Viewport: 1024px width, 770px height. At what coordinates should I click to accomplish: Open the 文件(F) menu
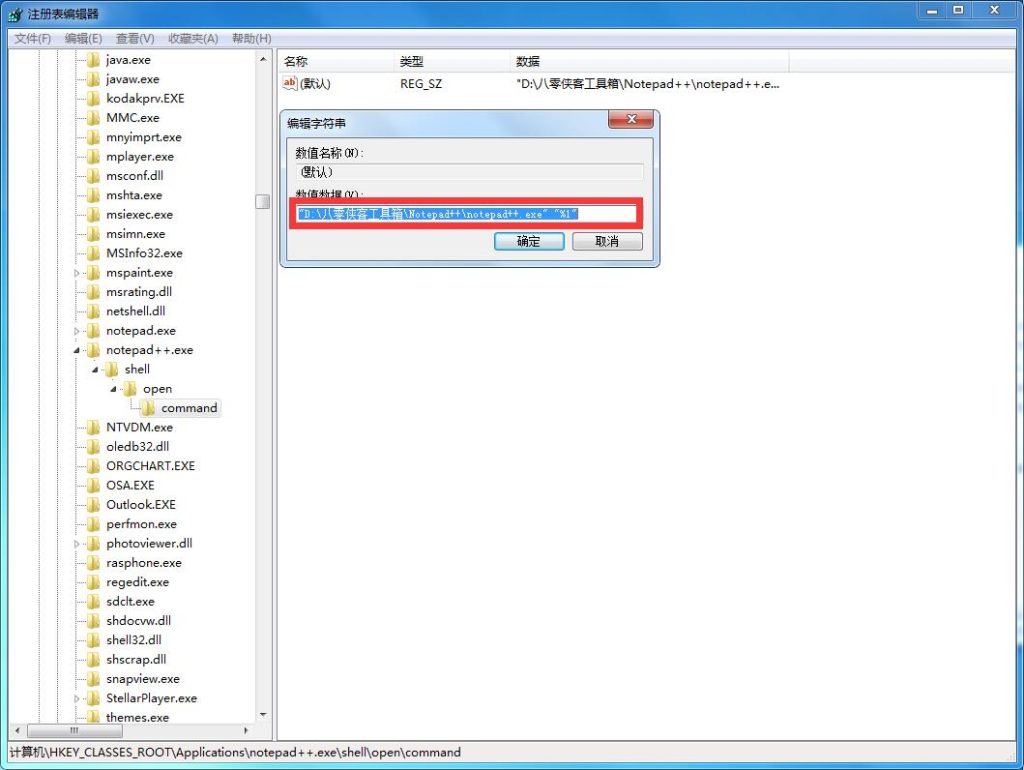pos(33,39)
